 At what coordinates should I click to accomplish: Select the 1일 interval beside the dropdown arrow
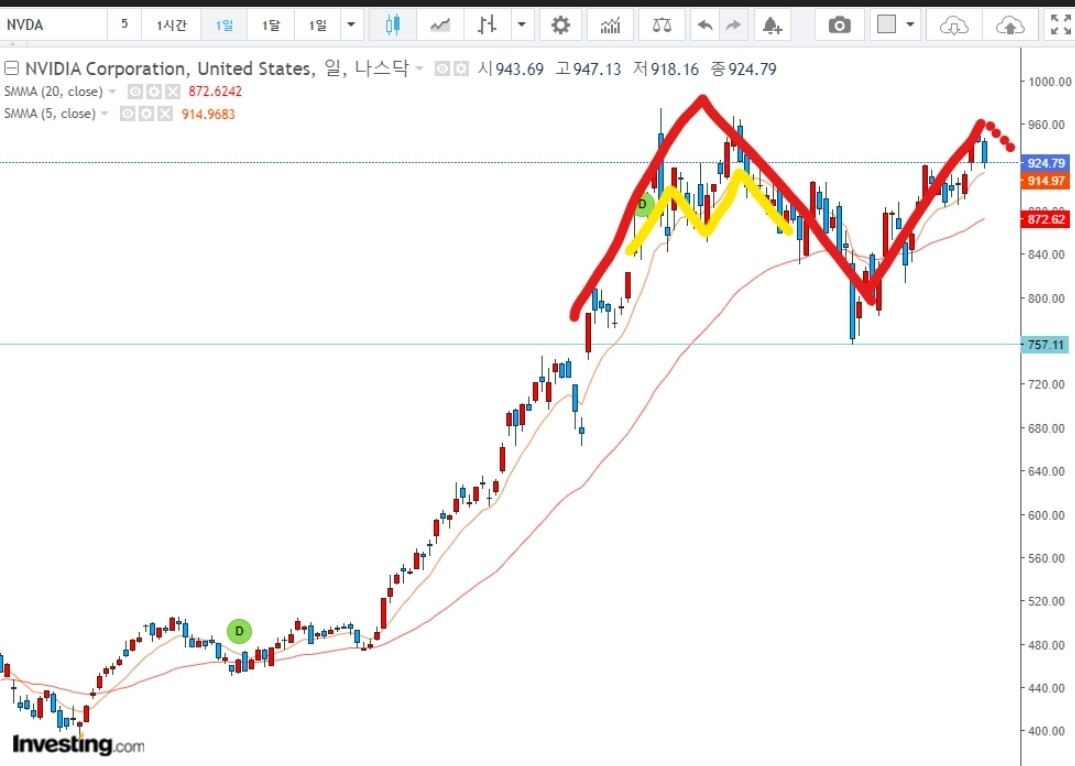(317, 25)
